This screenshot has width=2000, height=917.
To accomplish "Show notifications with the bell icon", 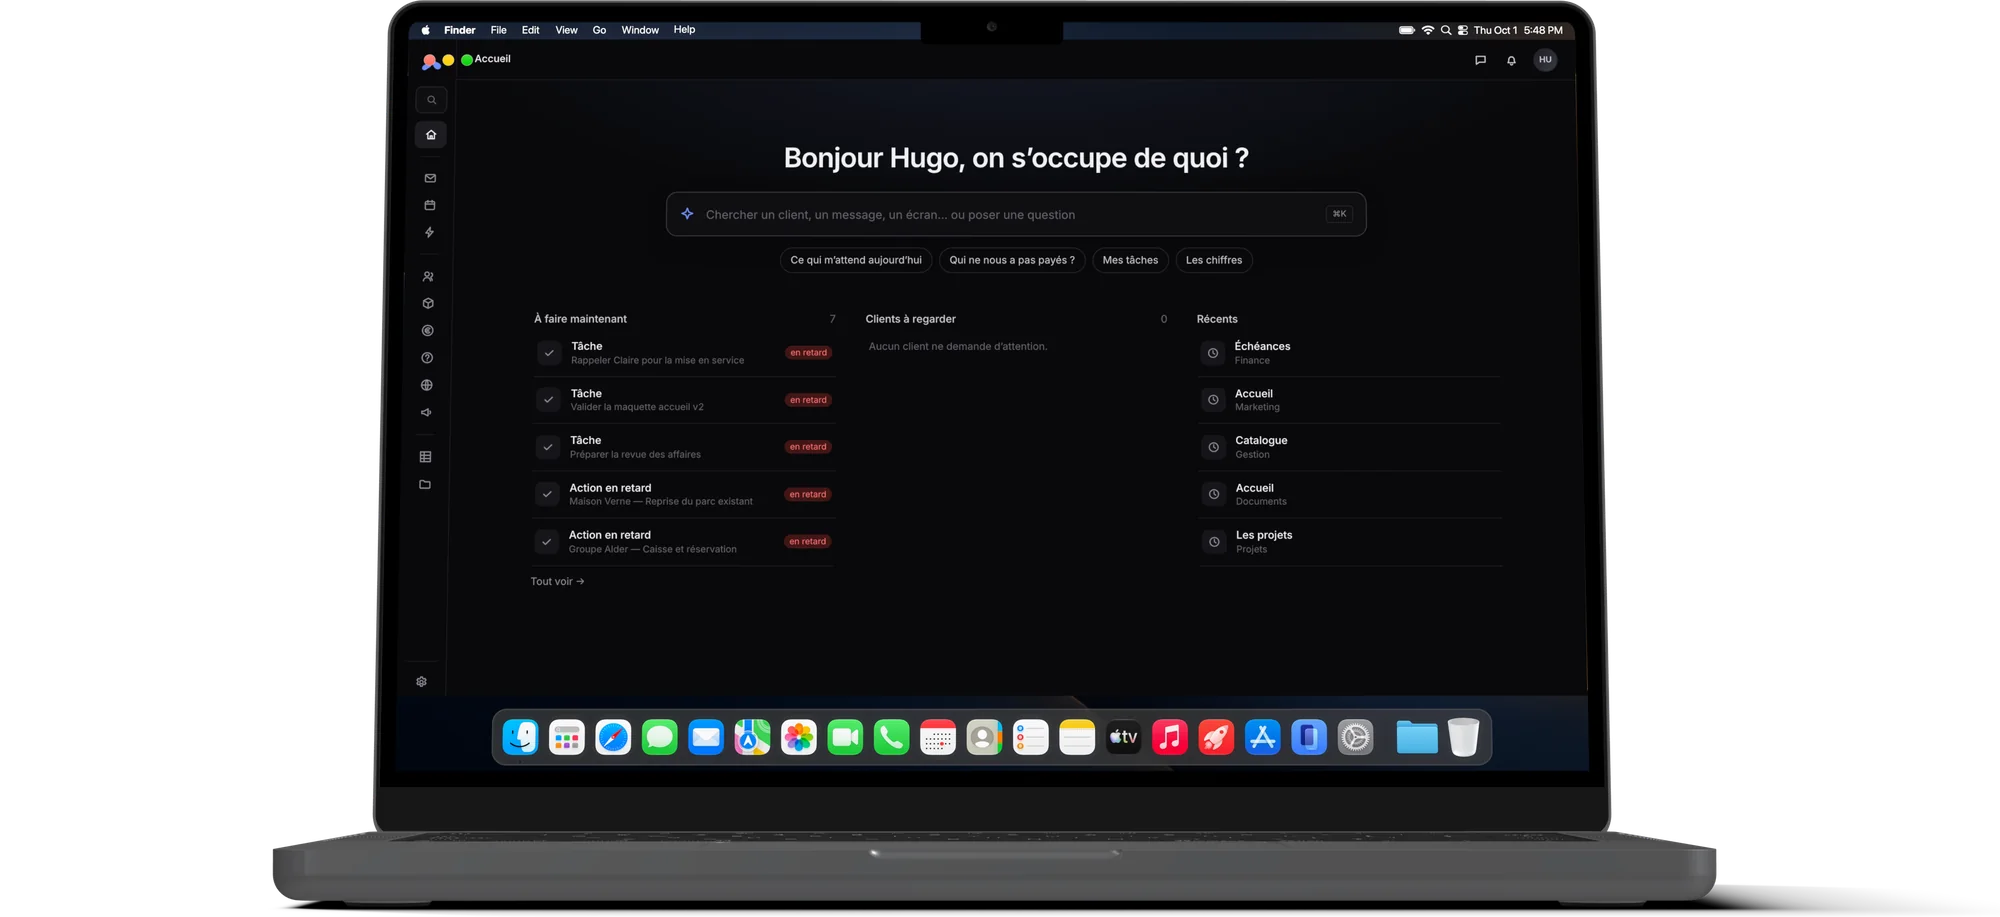I will (x=1511, y=60).
